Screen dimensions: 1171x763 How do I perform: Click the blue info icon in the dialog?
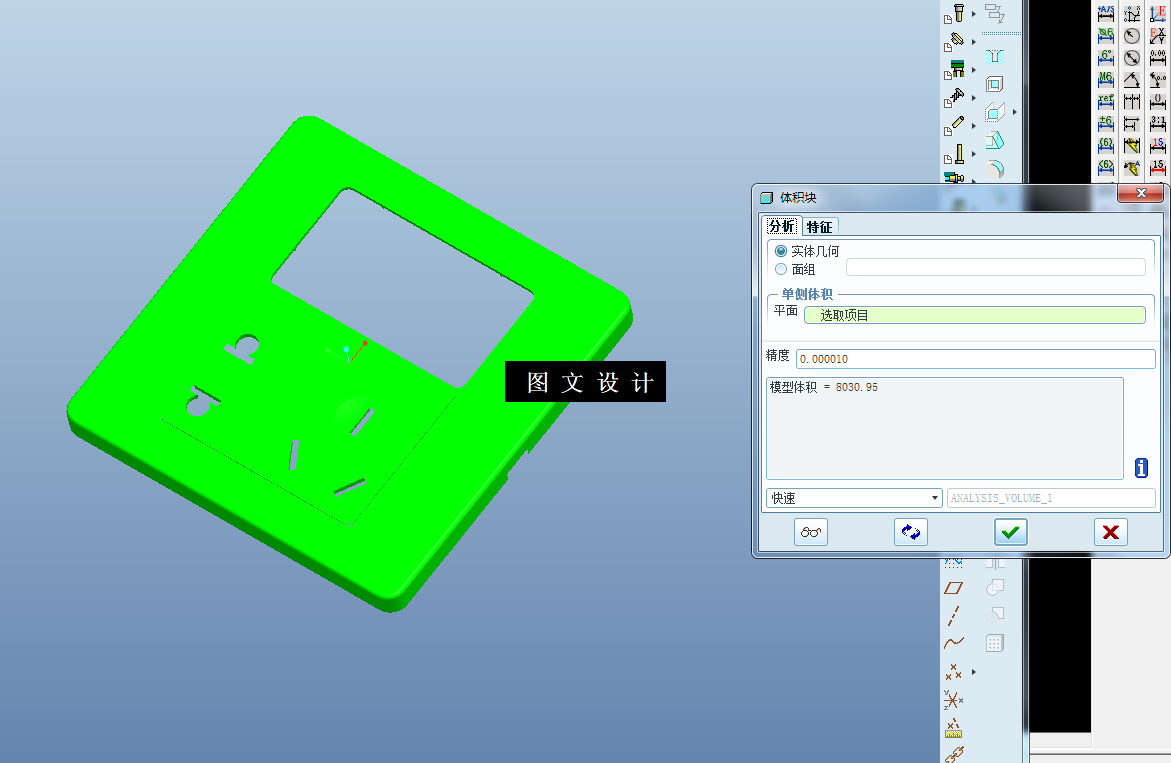tap(1141, 468)
